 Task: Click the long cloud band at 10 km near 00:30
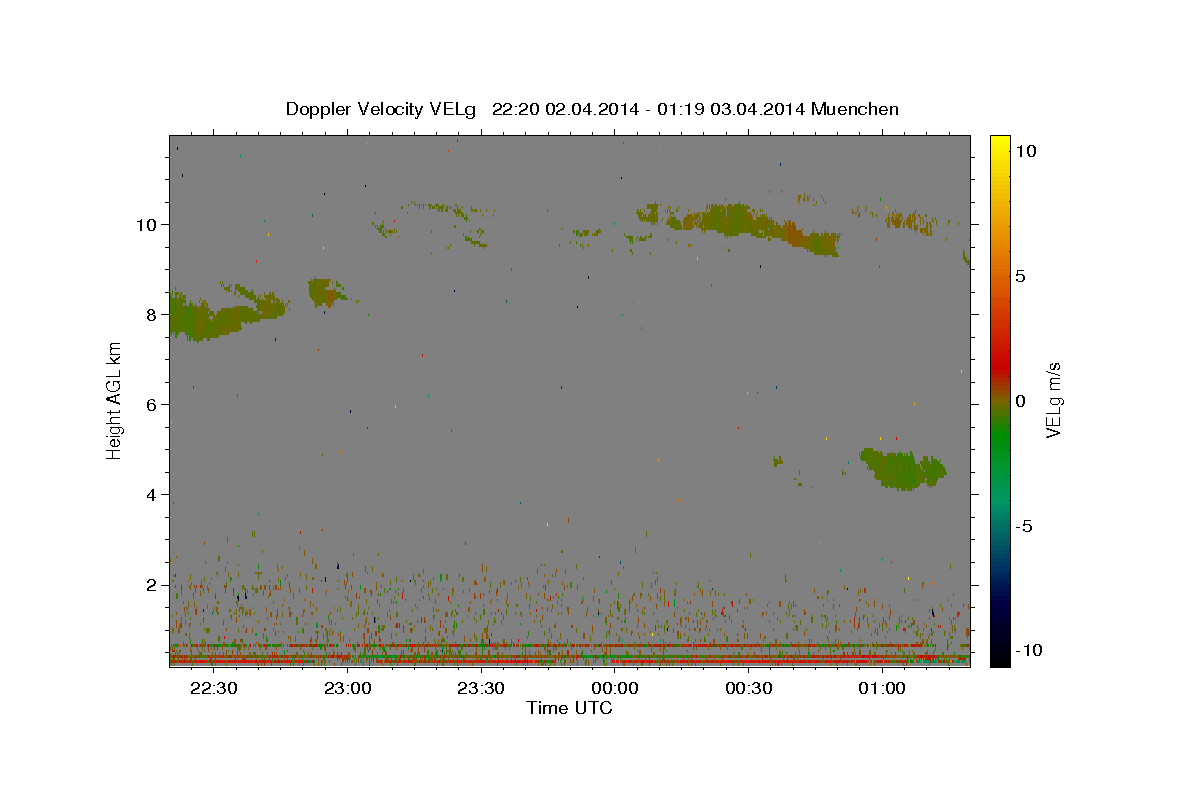pyautogui.click(x=740, y=224)
